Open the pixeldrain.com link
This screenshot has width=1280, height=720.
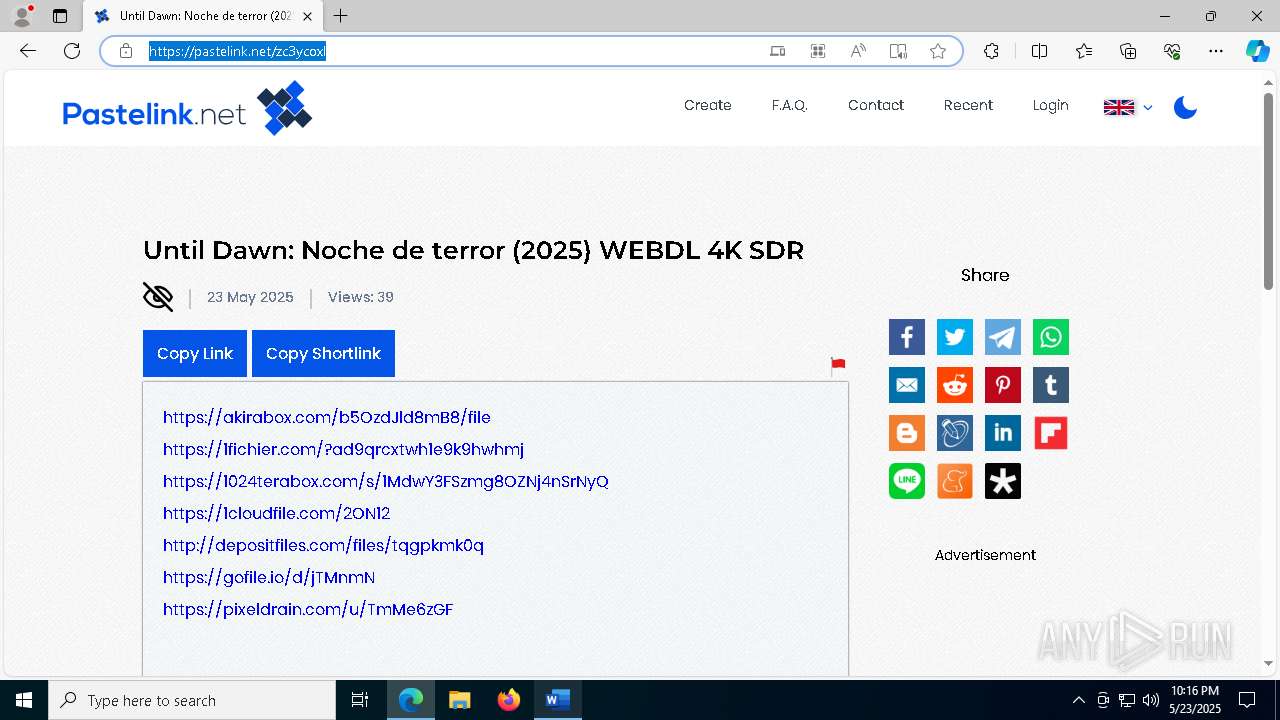tap(308, 609)
